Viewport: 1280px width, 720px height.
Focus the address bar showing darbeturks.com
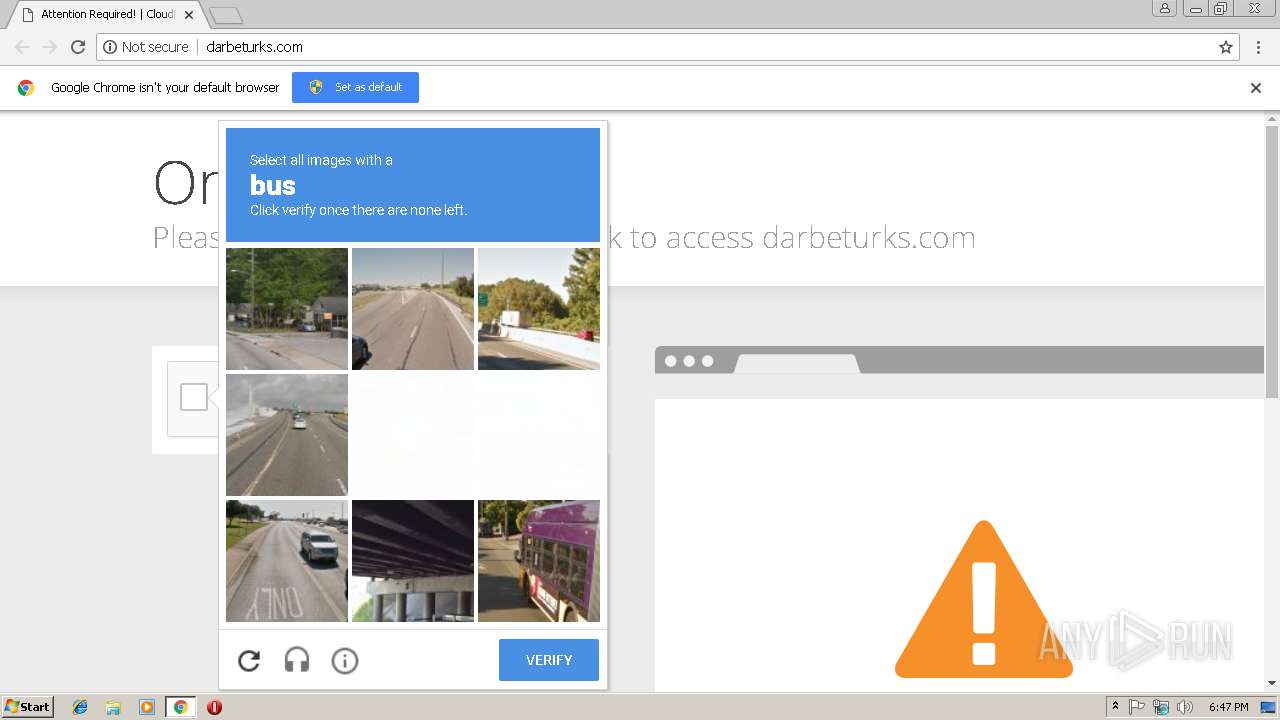[x=668, y=47]
